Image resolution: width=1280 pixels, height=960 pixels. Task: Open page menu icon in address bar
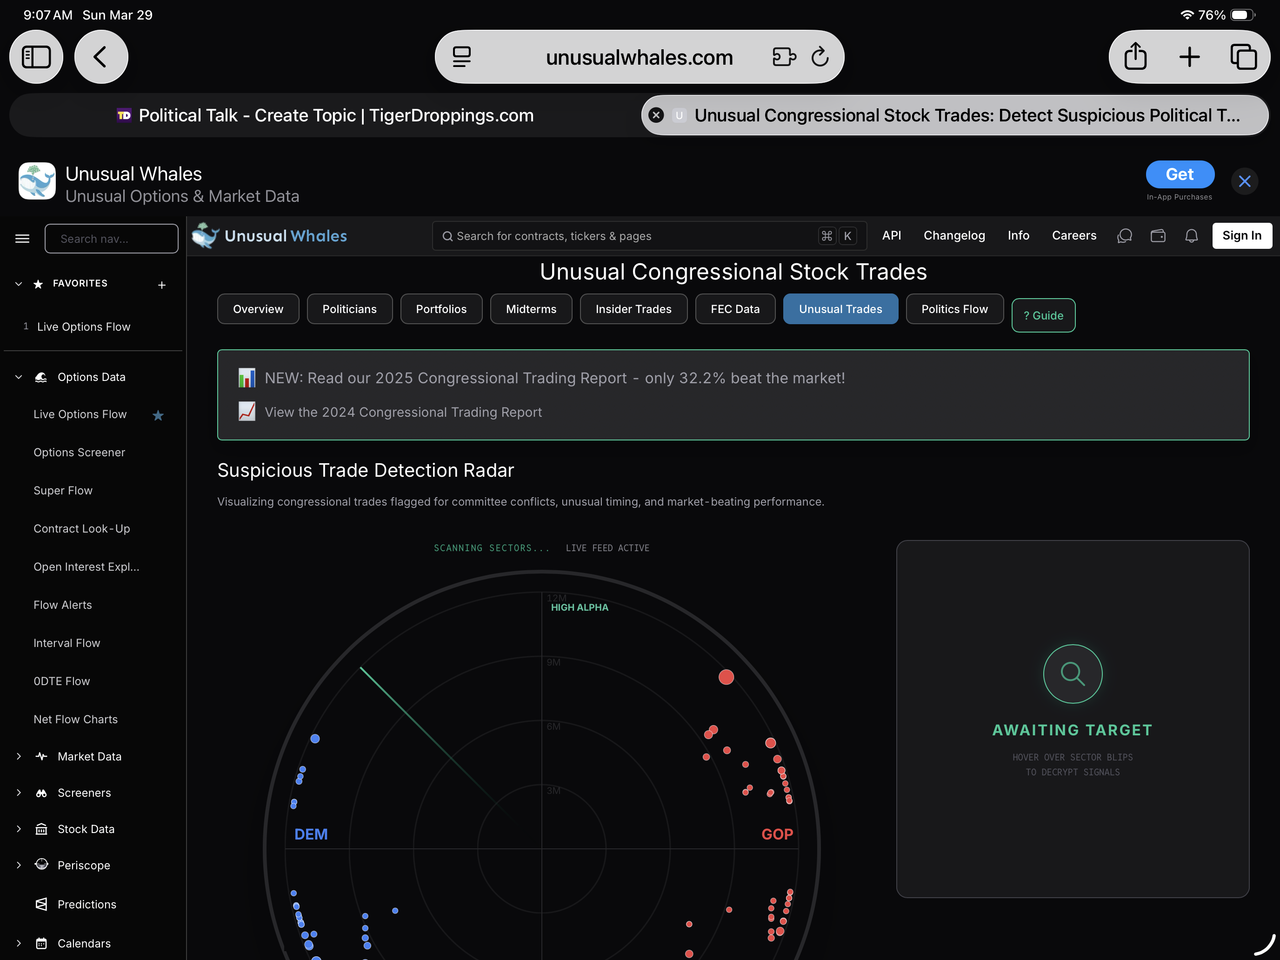tap(462, 57)
